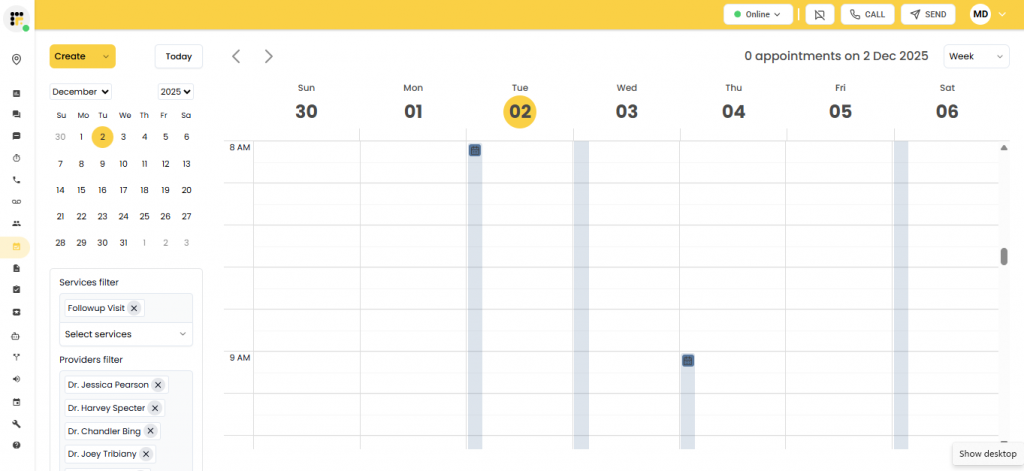Open the voicemail sidebar icon
Image resolution: width=1024 pixels, height=471 pixels.
pyautogui.click(x=16, y=202)
